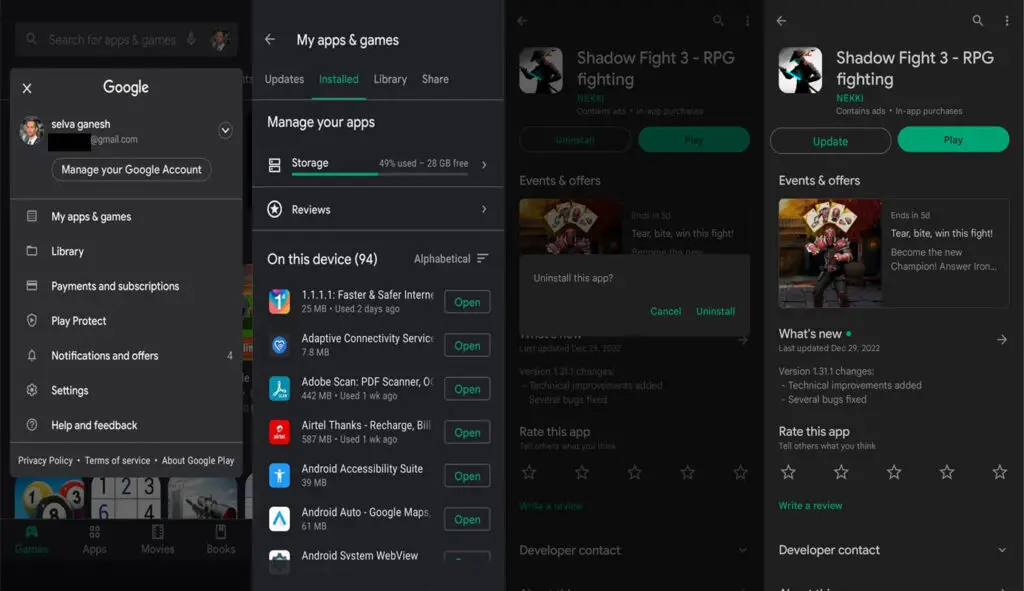Close the Google account menu
The width and height of the screenshot is (1024, 591).
click(x=27, y=88)
